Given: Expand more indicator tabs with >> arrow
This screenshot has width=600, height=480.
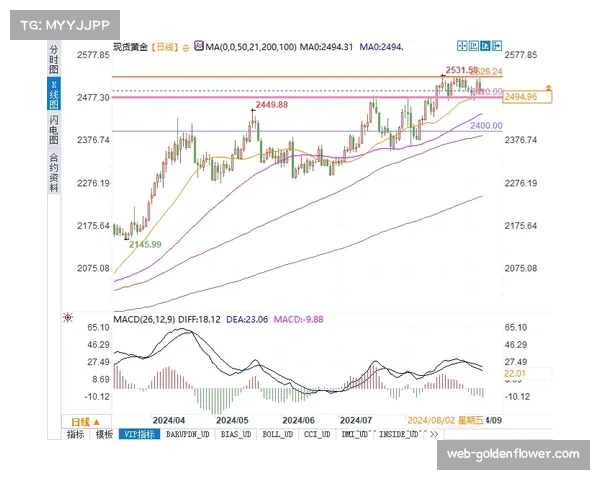Looking at the screenshot, I should pyautogui.click(x=433, y=435).
